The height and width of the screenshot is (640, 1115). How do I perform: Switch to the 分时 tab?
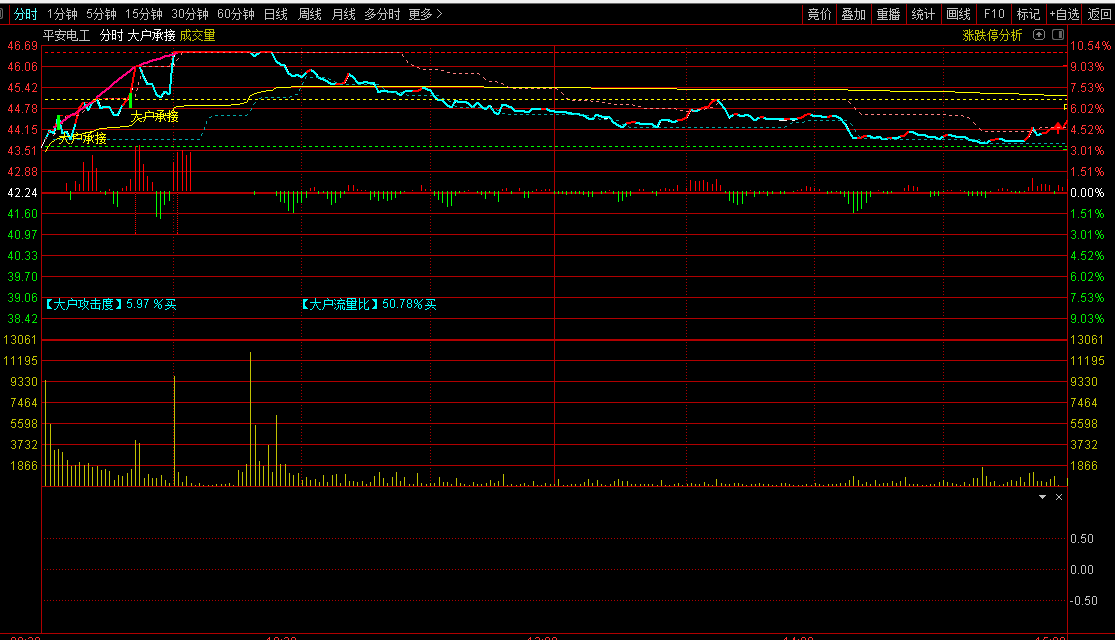pyautogui.click(x=26, y=14)
